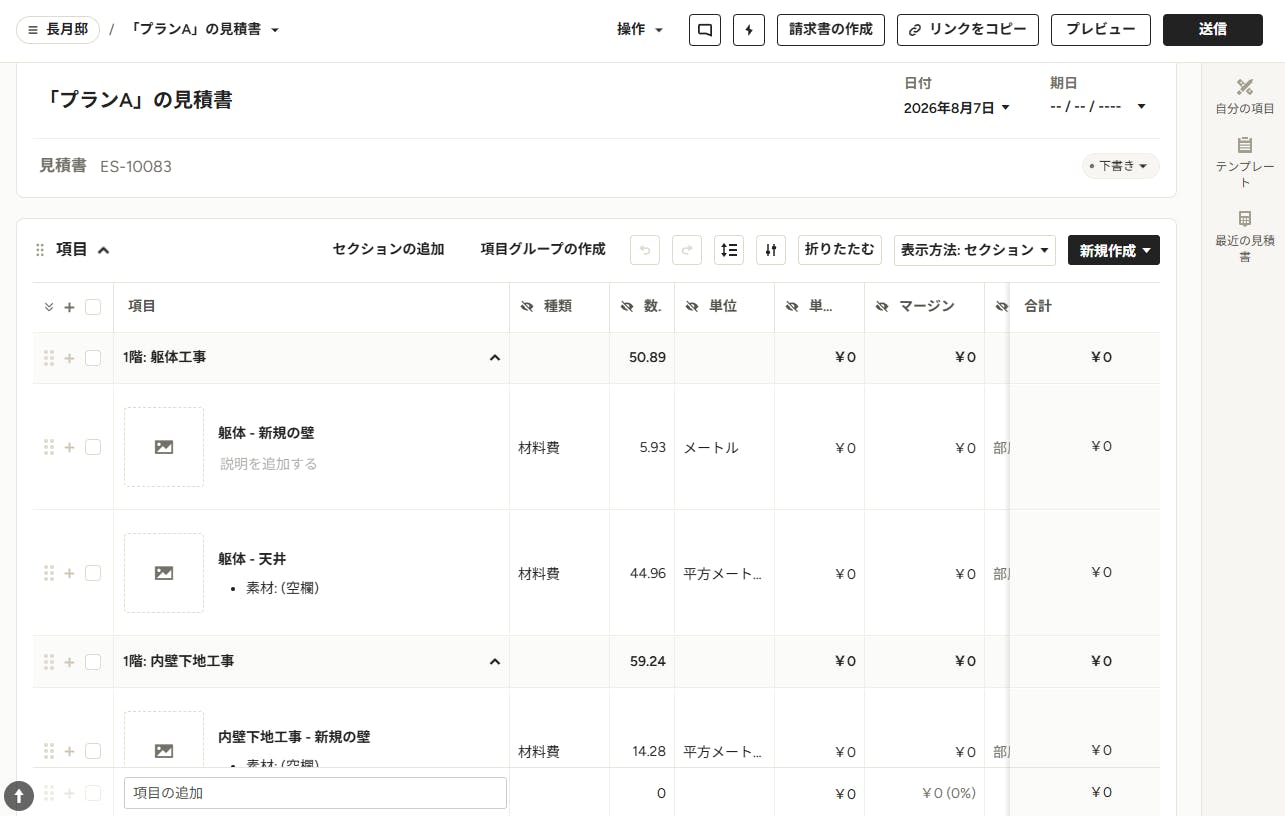The height and width of the screenshot is (816, 1285).
Task: Check the 躯体 - 天井 row checkbox
Action: pyautogui.click(x=93, y=573)
